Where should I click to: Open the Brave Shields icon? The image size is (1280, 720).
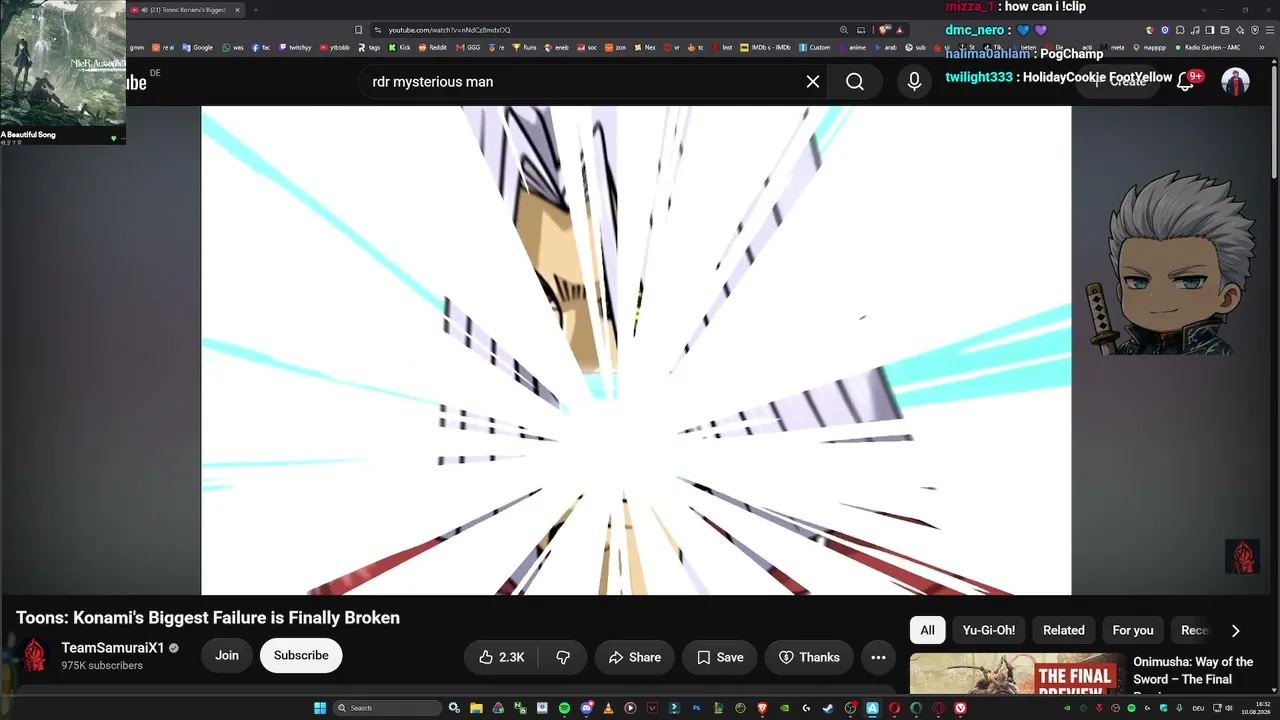click(x=886, y=30)
